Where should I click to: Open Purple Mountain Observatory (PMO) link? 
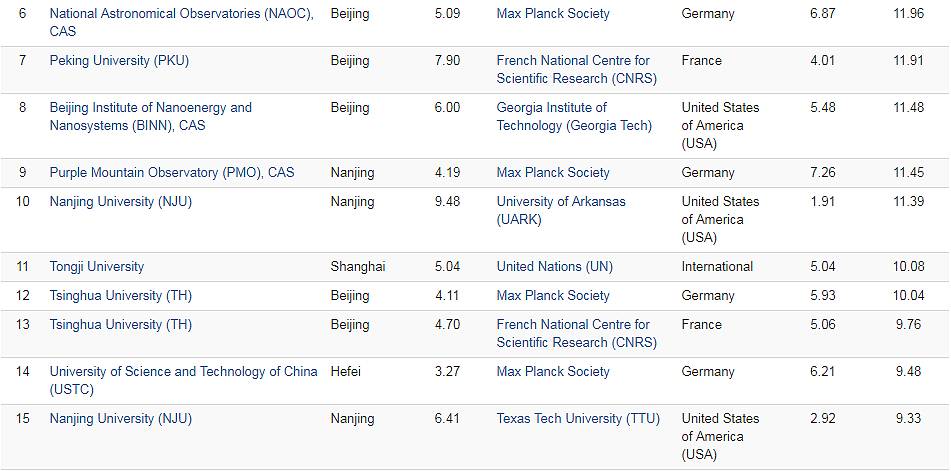pyautogui.click(x=172, y=173)
